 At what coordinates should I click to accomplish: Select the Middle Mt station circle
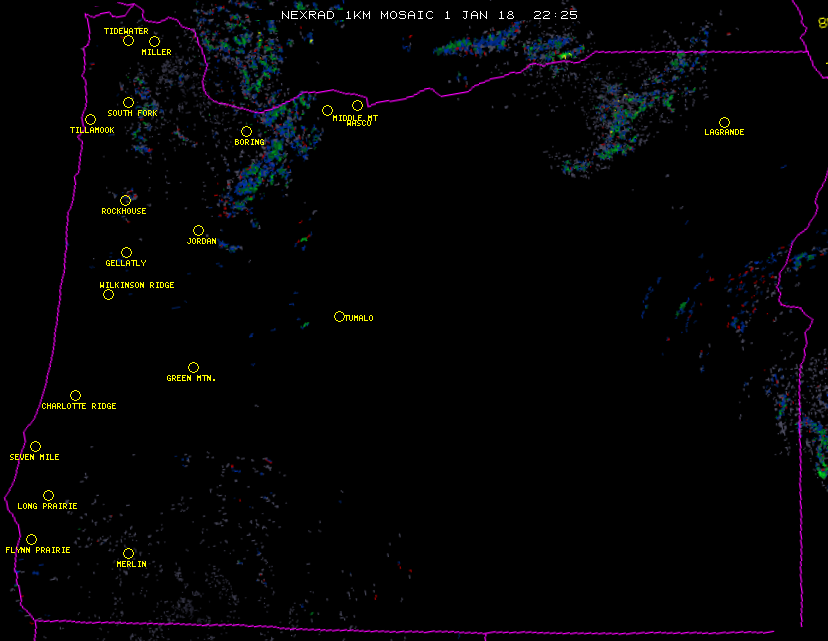coord(327,110)
